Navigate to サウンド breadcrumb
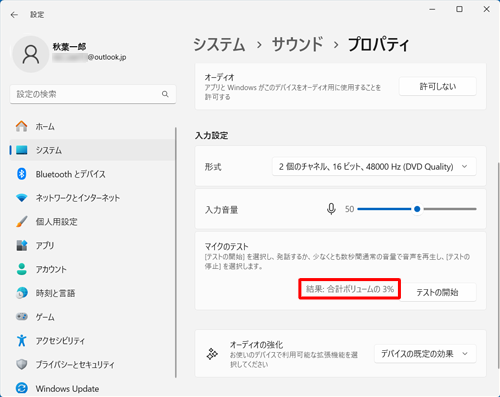The height and width of the screenshot is (397, 500). (x=297, y=44)
